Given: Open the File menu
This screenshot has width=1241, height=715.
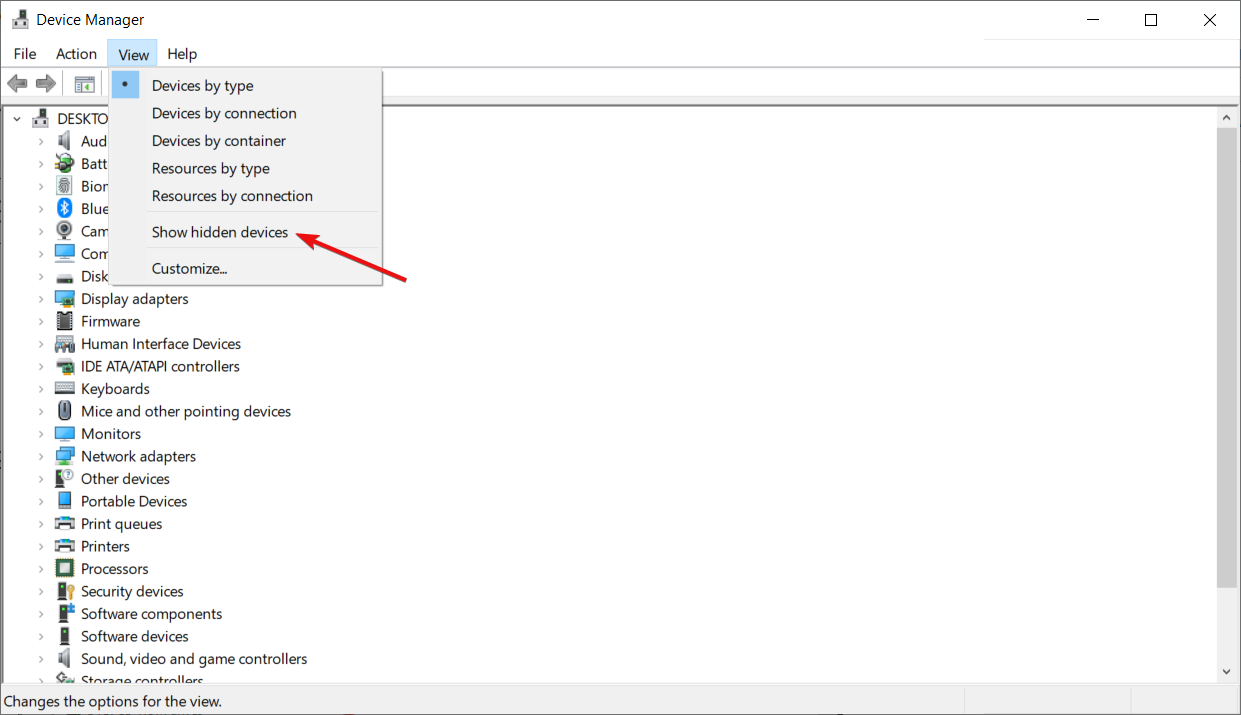Looking at the screenshot, I should pos(25,54).
